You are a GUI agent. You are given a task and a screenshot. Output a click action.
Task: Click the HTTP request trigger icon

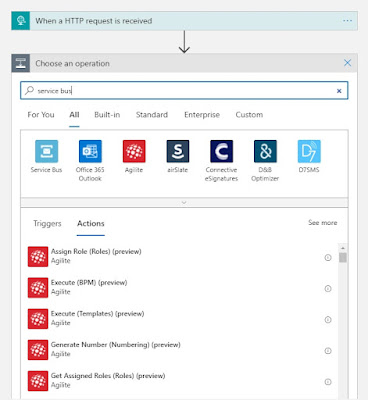(21, 21)
